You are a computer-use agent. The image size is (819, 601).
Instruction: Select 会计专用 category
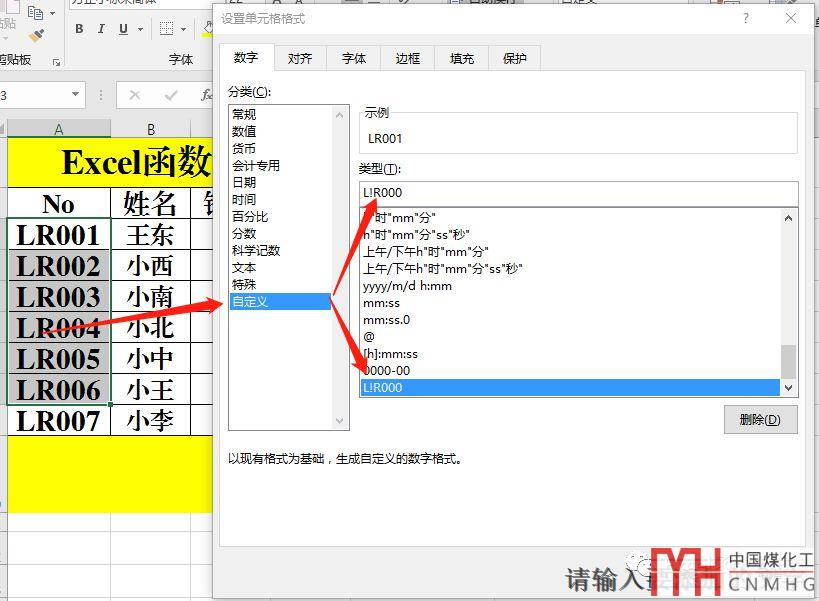point(281,166)
